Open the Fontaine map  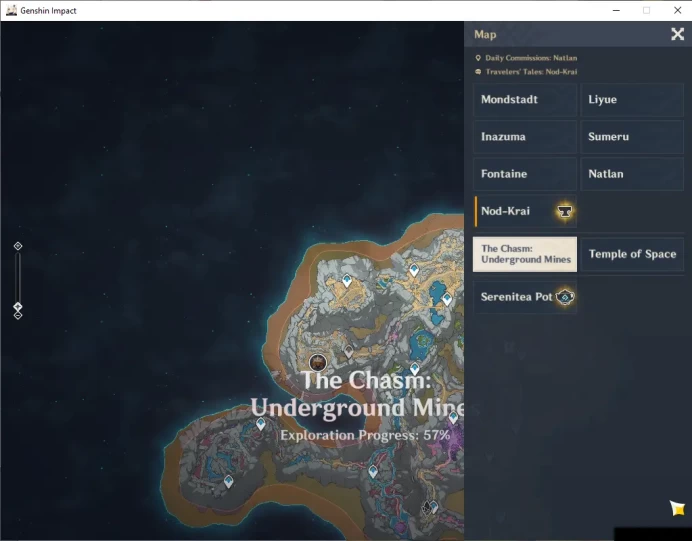[525, 174]
